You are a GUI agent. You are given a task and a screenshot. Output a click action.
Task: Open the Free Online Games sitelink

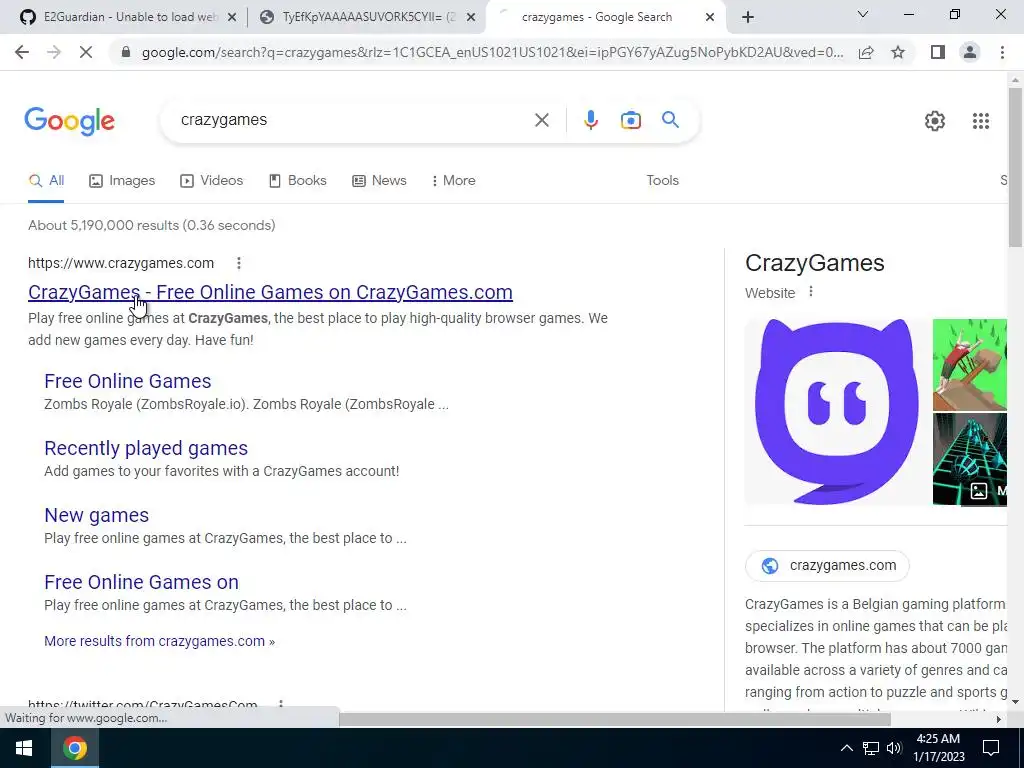pyautogui.click(x=128, y=381)
